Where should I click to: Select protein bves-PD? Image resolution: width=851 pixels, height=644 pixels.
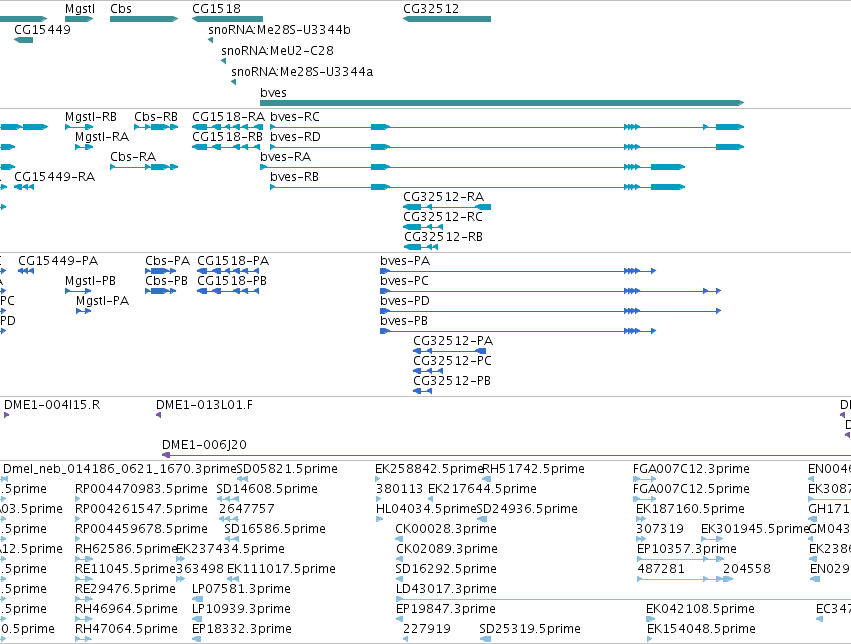click(x=550, y=311)
